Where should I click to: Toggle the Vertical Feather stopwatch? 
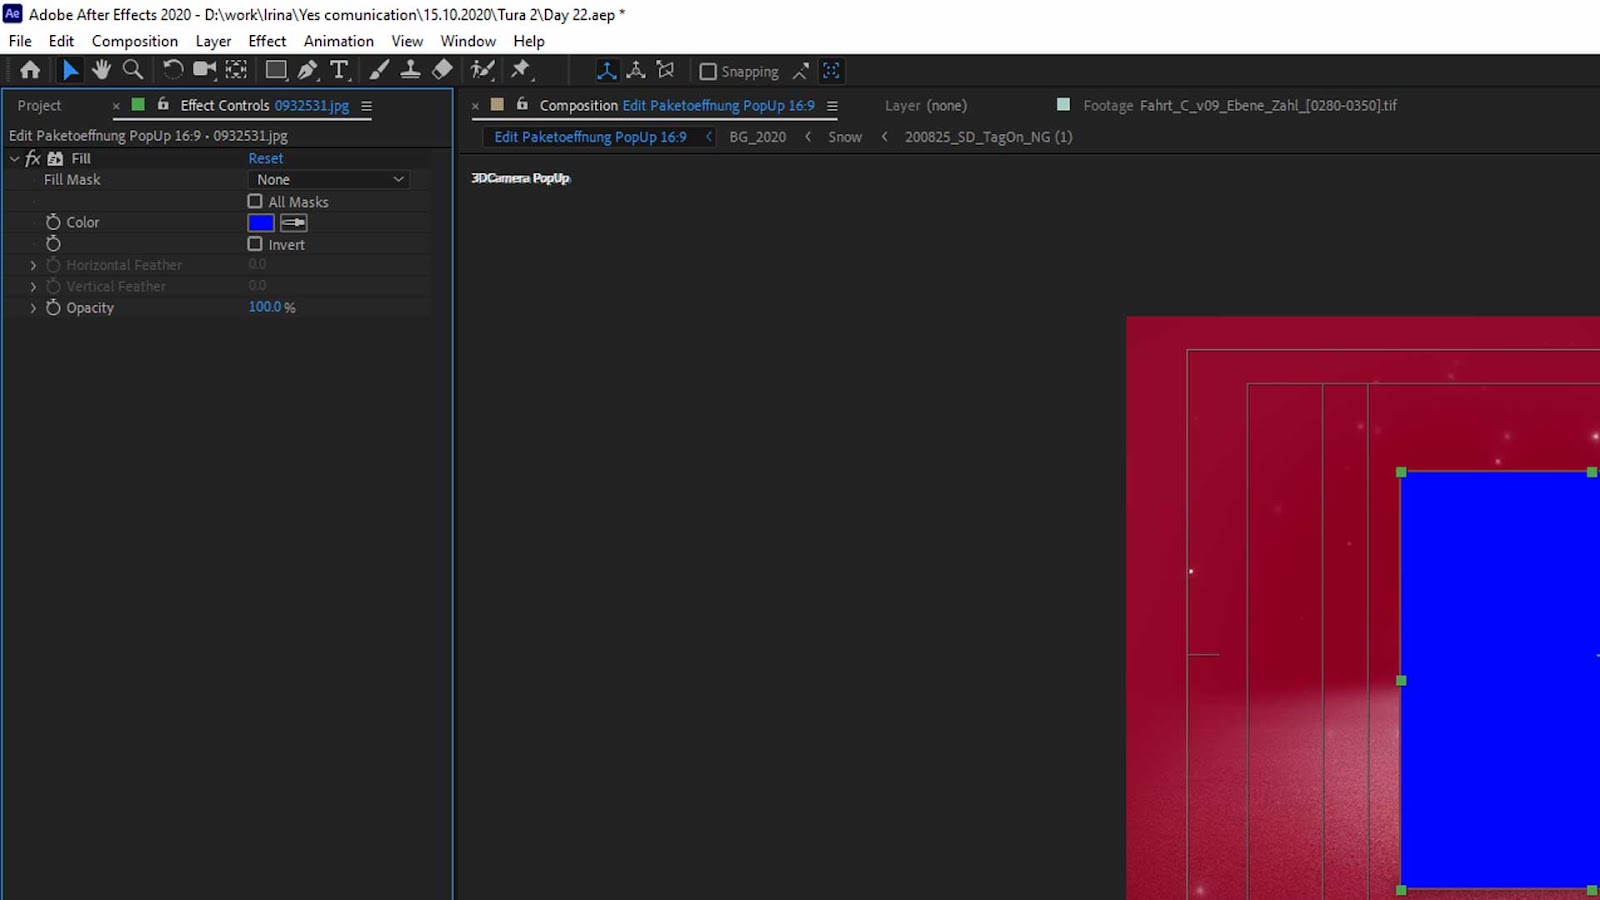53,286
